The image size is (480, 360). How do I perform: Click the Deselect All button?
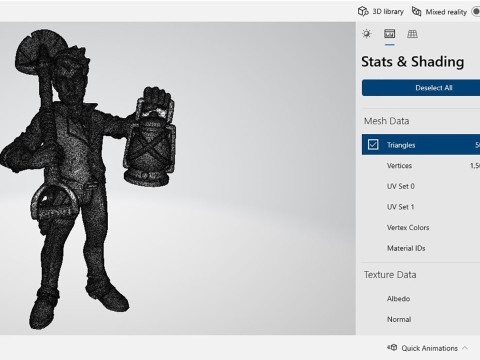click(x=421, y=88)
